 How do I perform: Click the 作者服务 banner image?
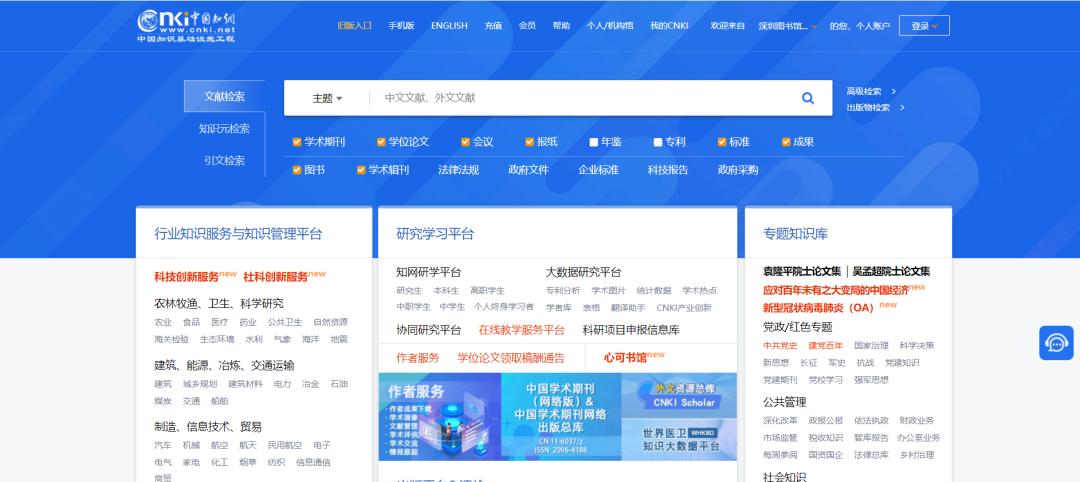(x=439, y=416)
